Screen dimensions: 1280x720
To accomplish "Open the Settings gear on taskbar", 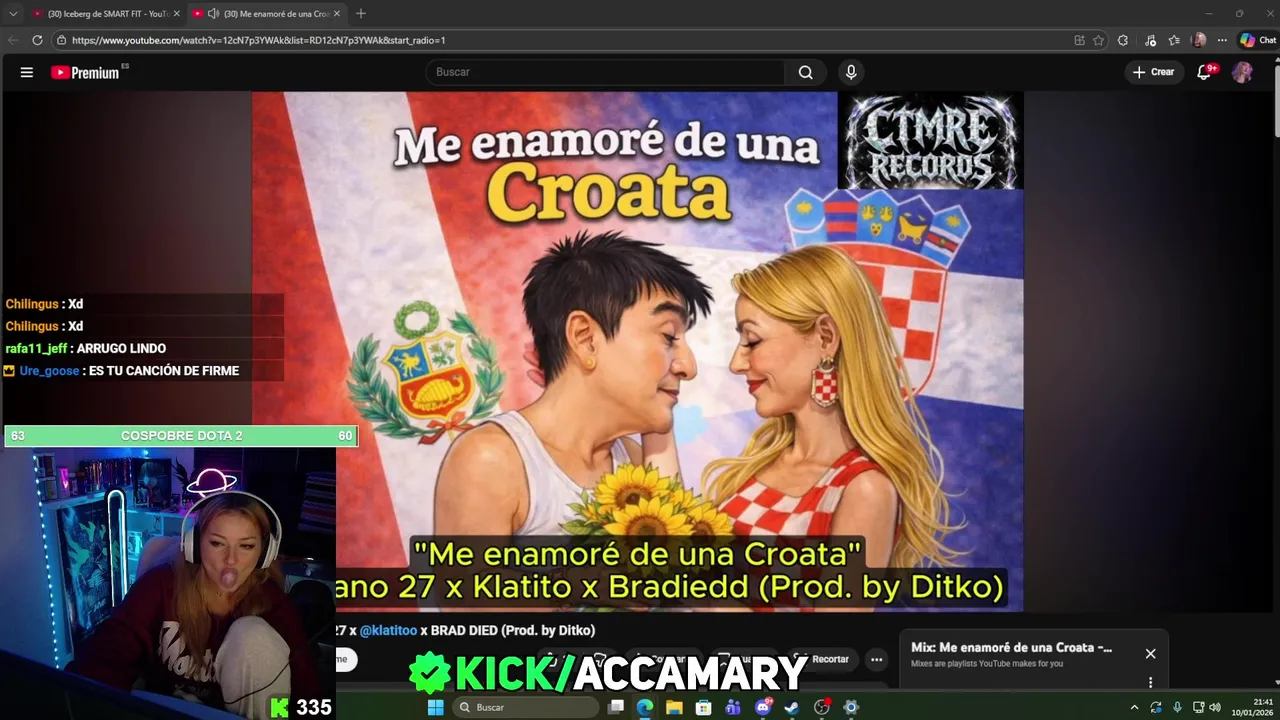I will pos(851,707).
